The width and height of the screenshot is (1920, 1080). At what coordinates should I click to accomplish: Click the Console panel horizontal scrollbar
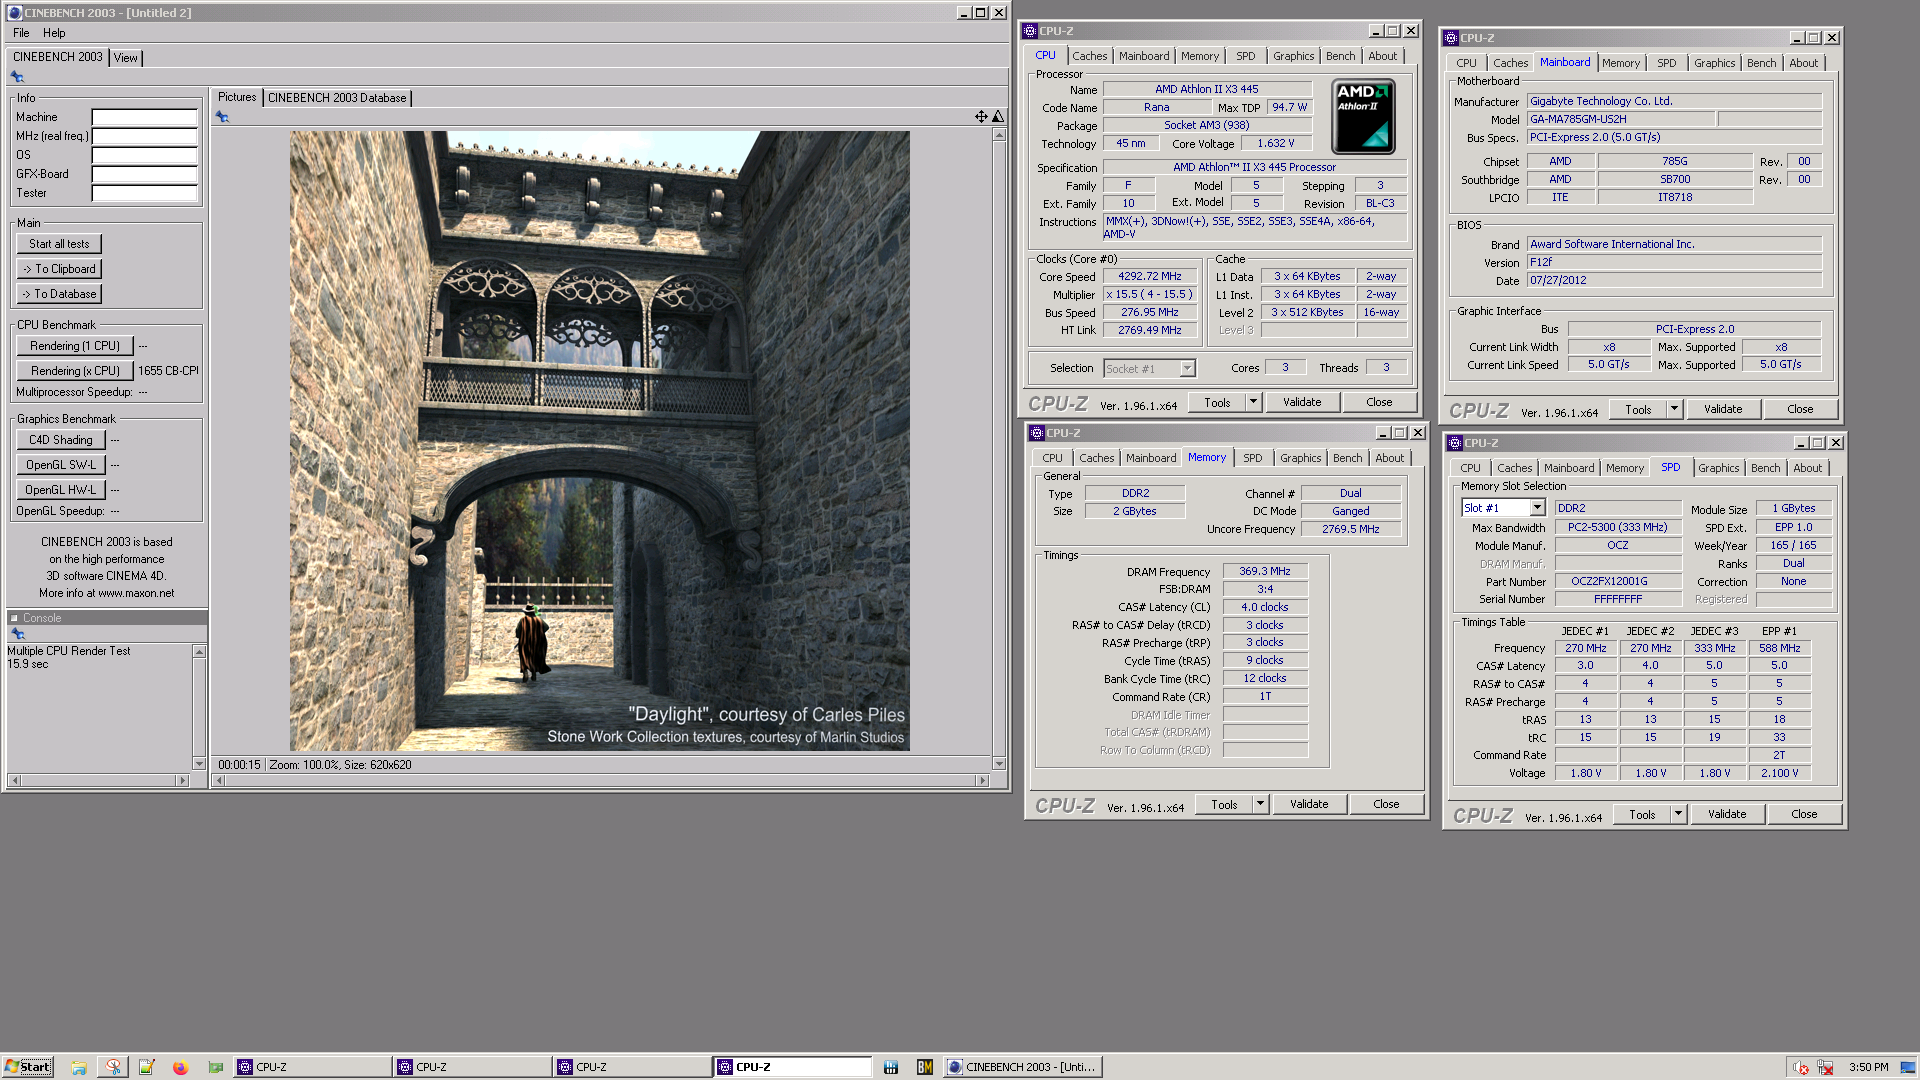(98, 780)
